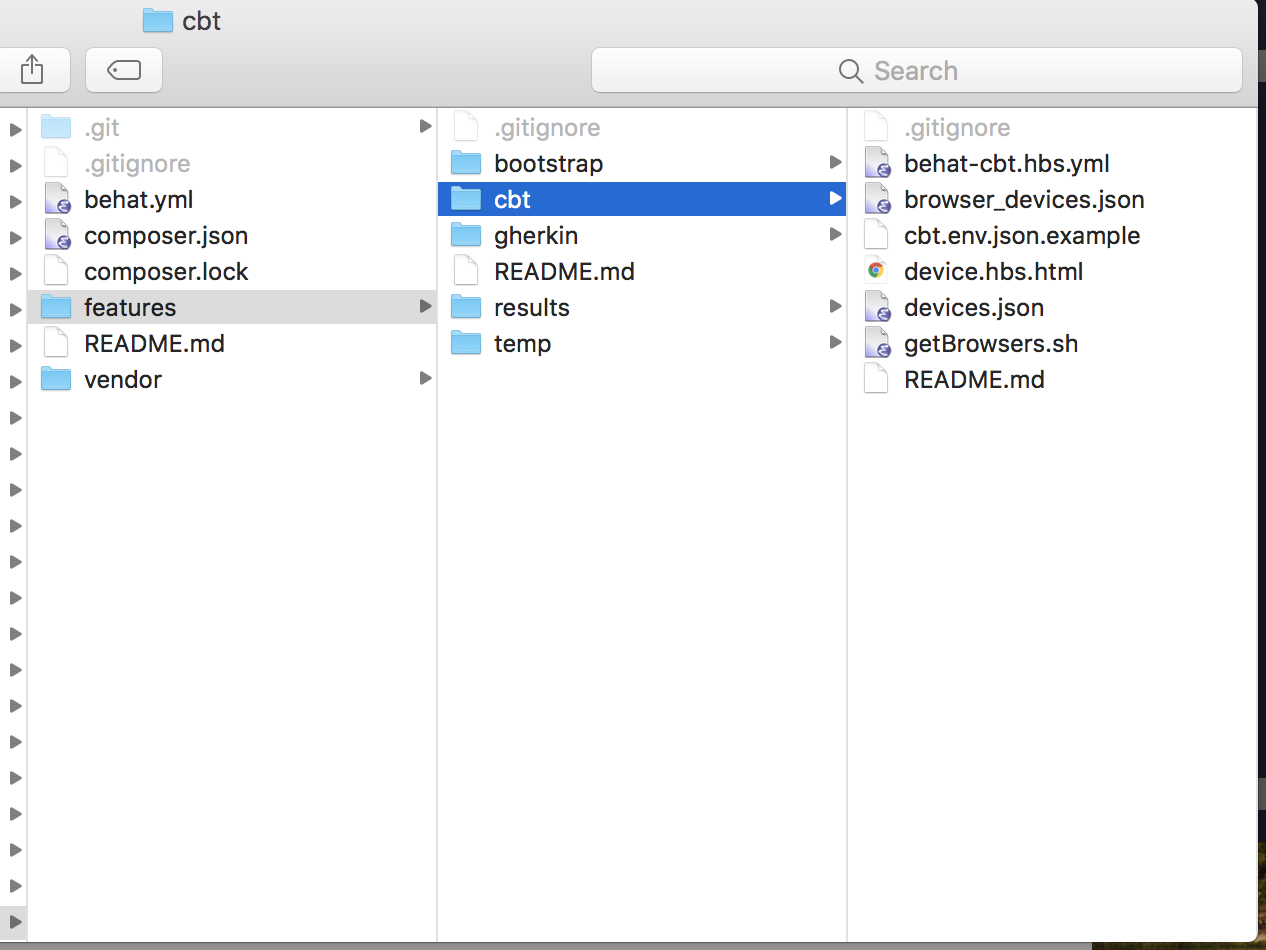1266x950 pixels.
Task: Click the 'behat.yml' file name
Action: (x=139, y=199)
